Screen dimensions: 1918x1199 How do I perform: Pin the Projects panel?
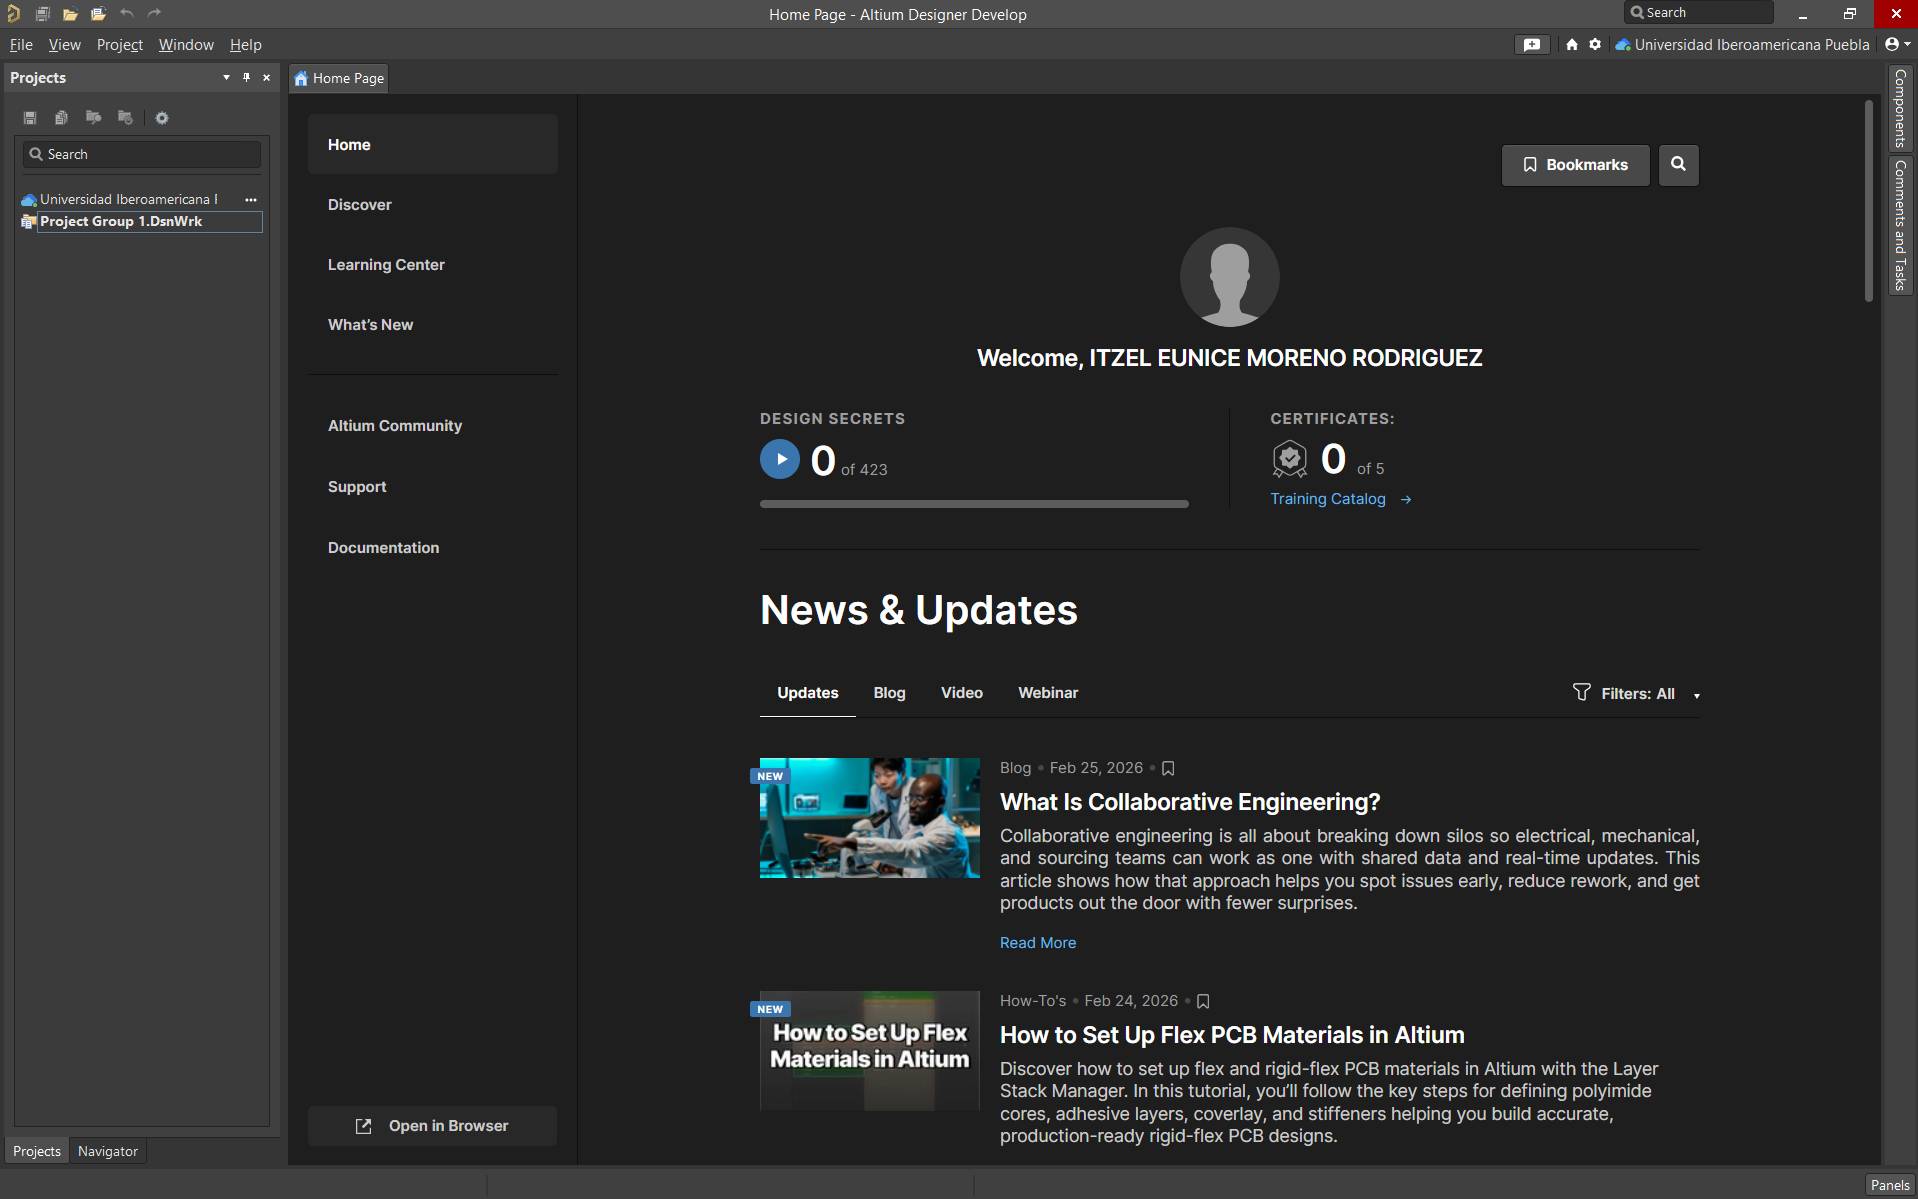click(246, 78)
